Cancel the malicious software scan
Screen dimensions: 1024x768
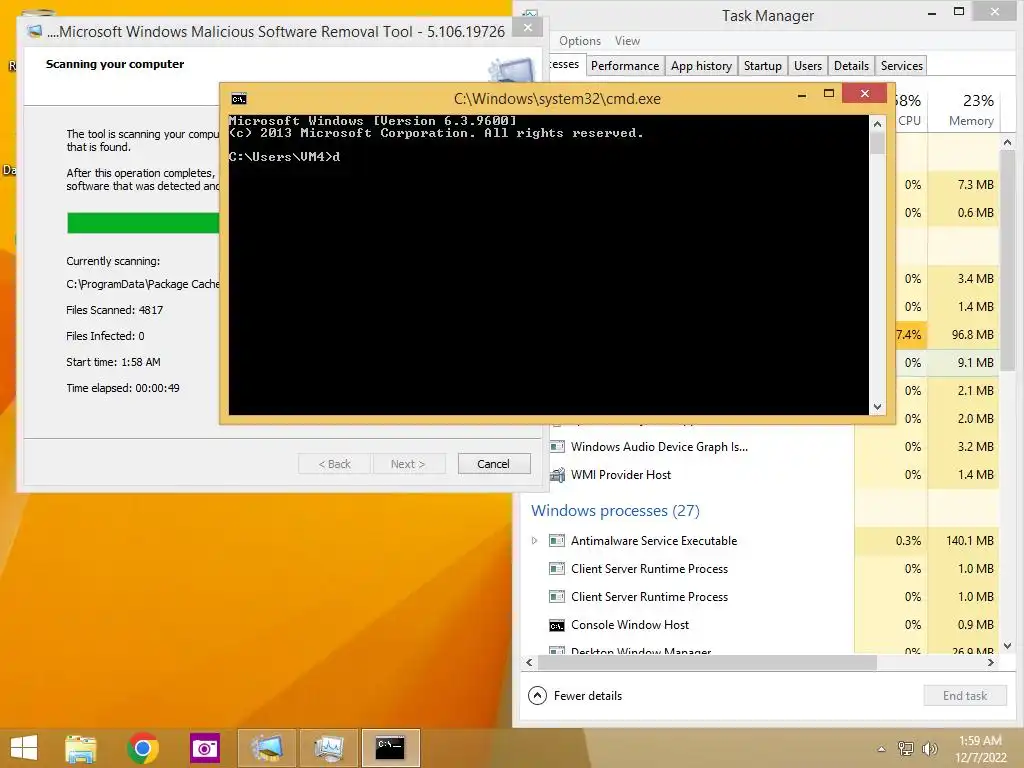coord(494,464)
